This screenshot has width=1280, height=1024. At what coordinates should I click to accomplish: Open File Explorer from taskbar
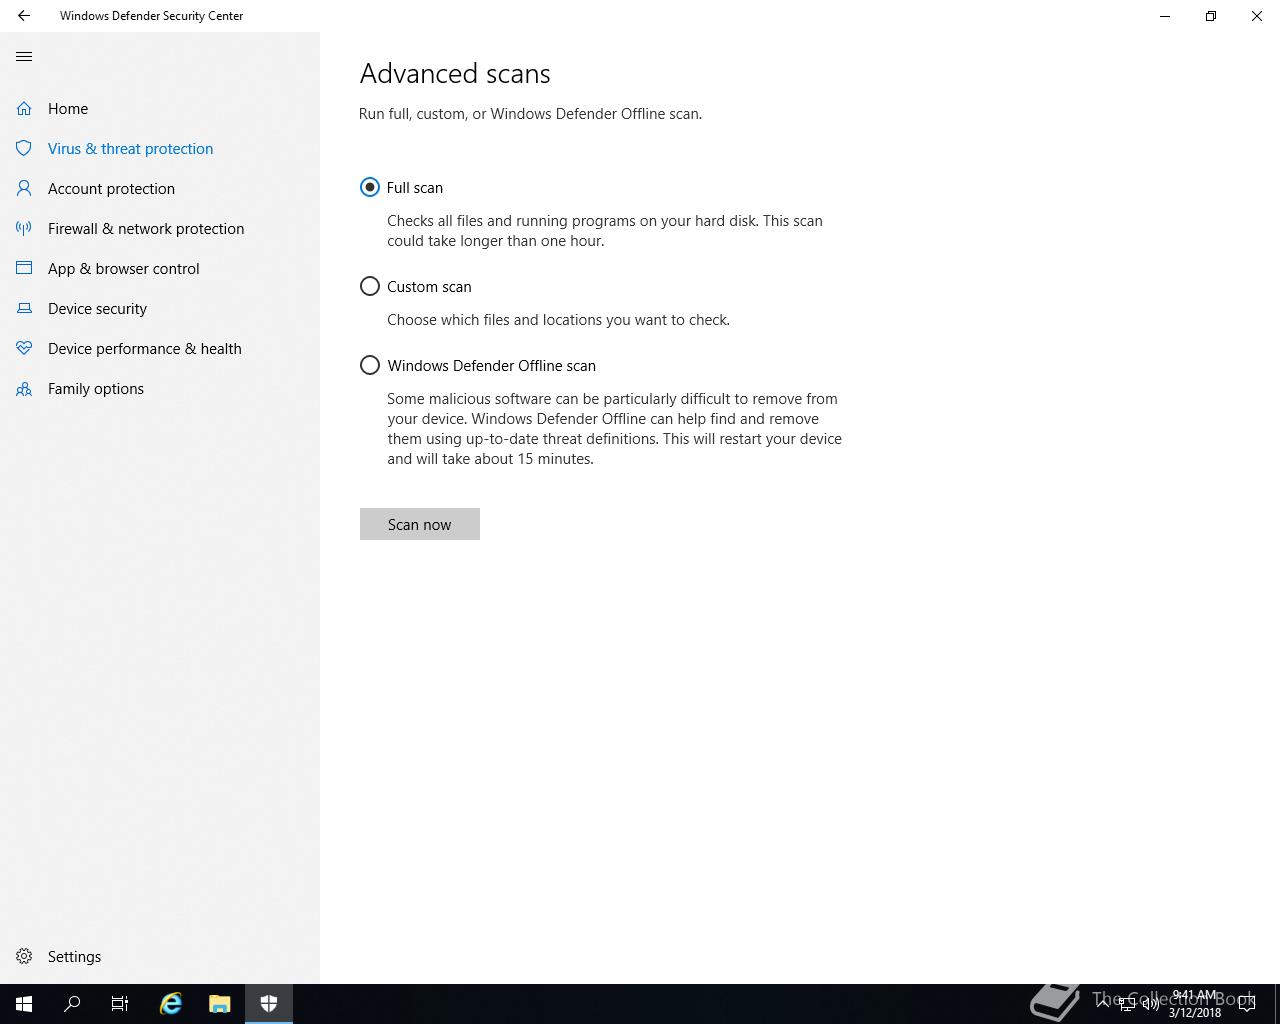point(220,1004)
